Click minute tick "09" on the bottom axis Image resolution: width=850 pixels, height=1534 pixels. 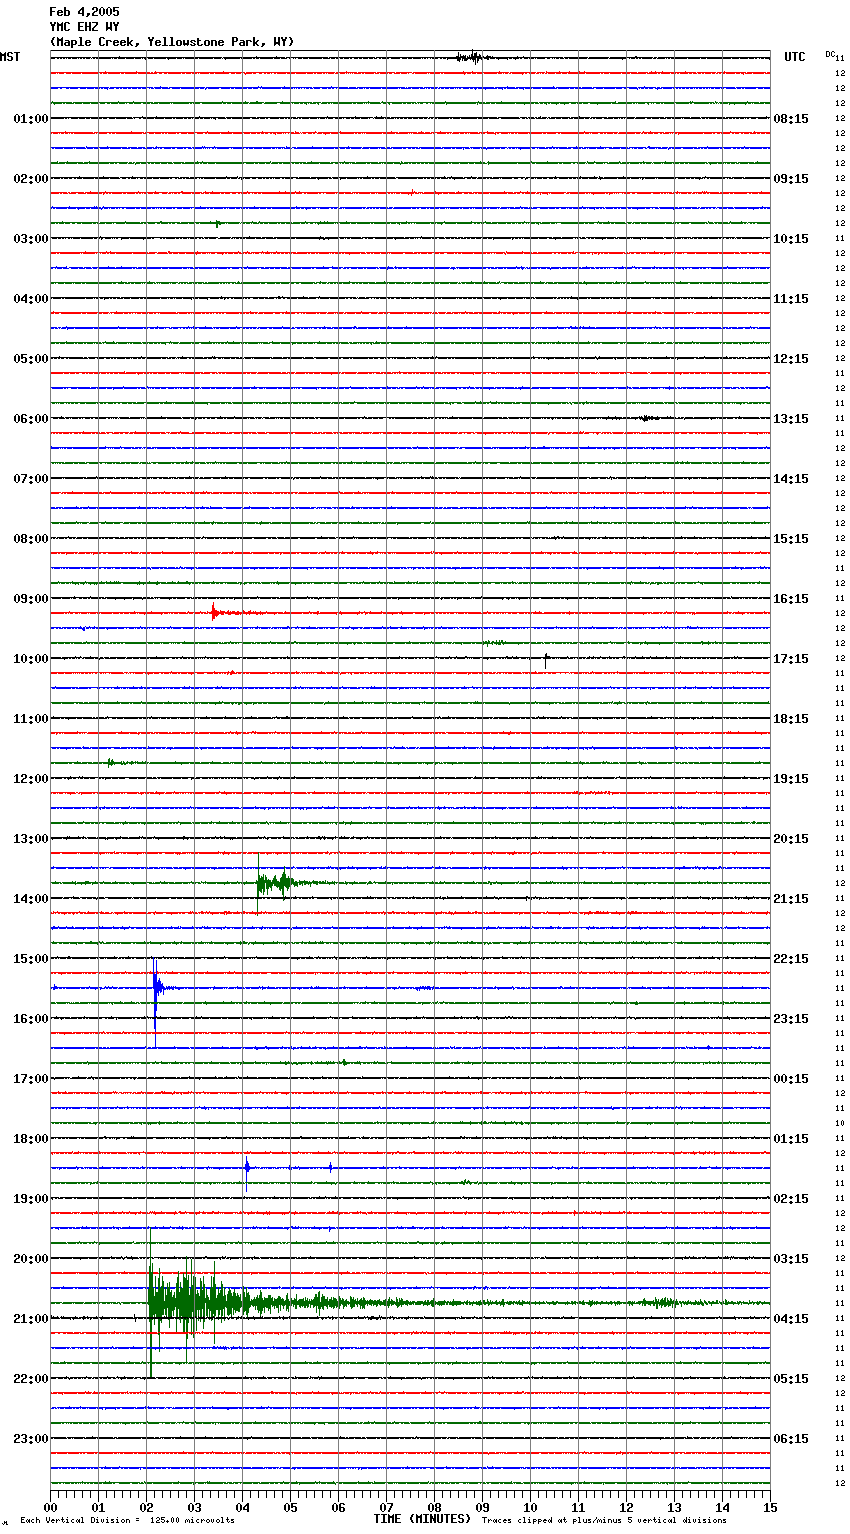482,1507
